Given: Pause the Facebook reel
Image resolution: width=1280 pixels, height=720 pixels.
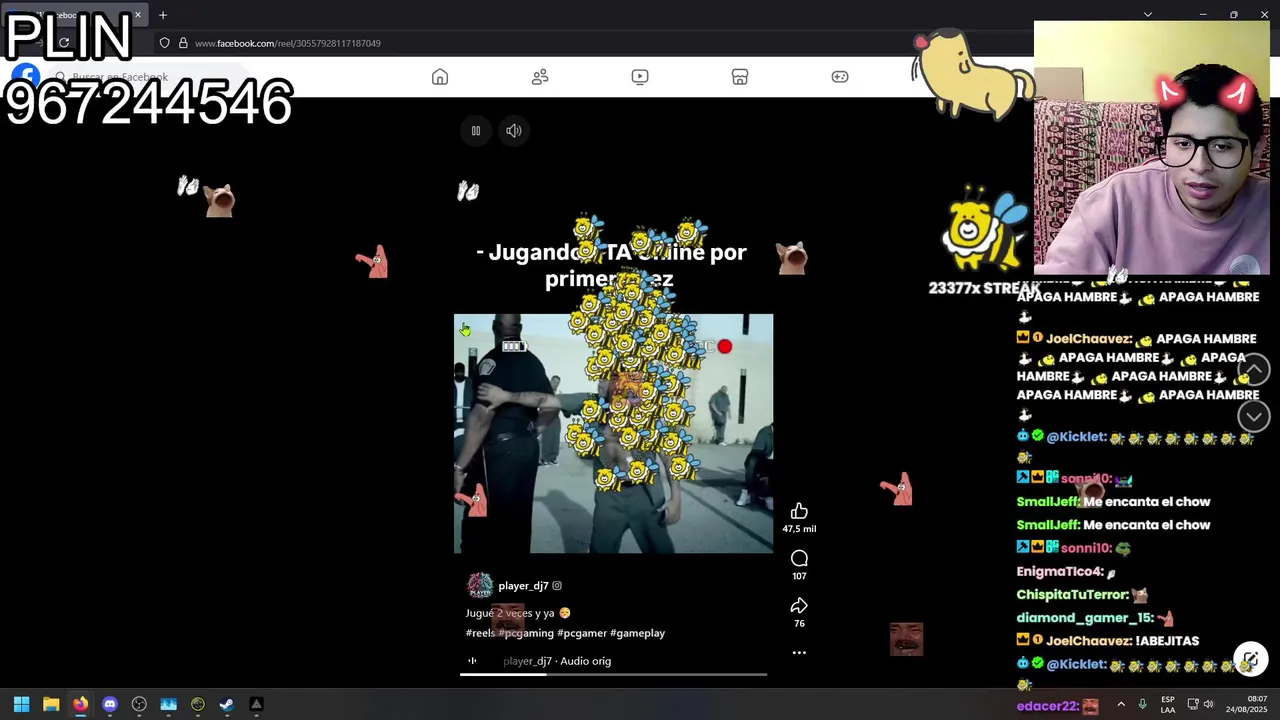Looking at the screenshot, I should coord(476,131).
